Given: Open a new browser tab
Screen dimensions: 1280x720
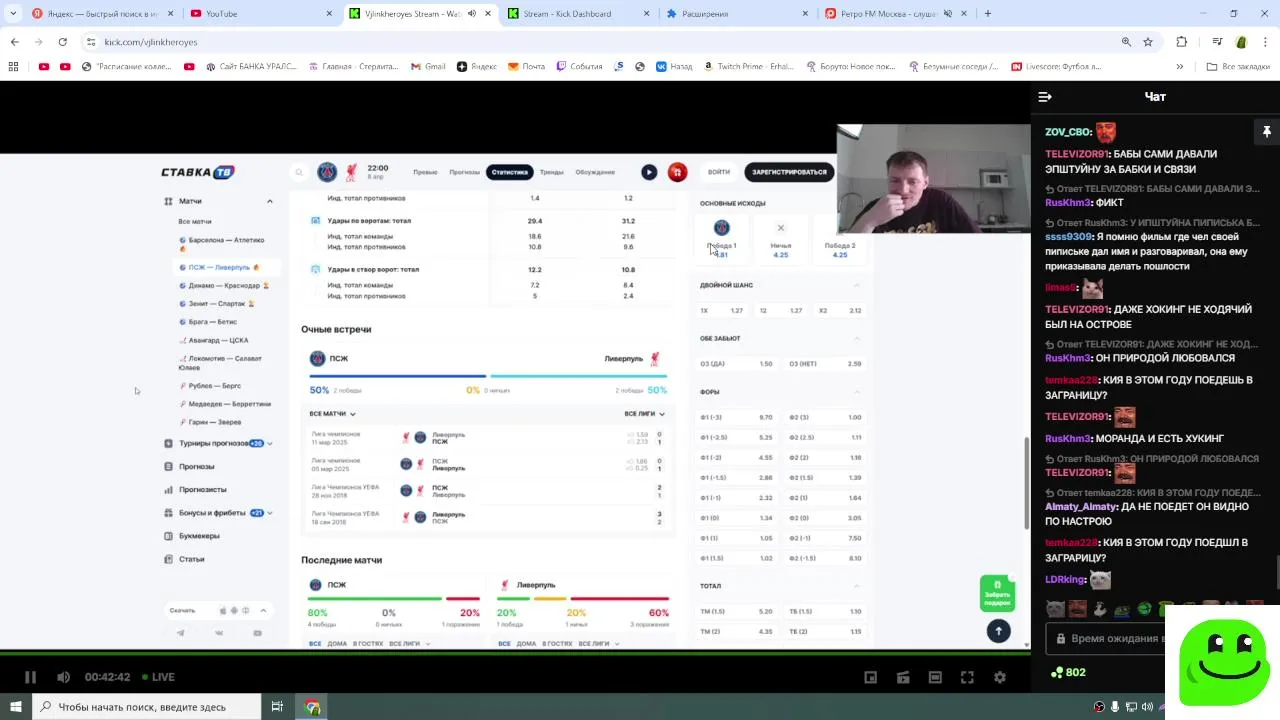Looking at the screenshot, I should (988, 14).
